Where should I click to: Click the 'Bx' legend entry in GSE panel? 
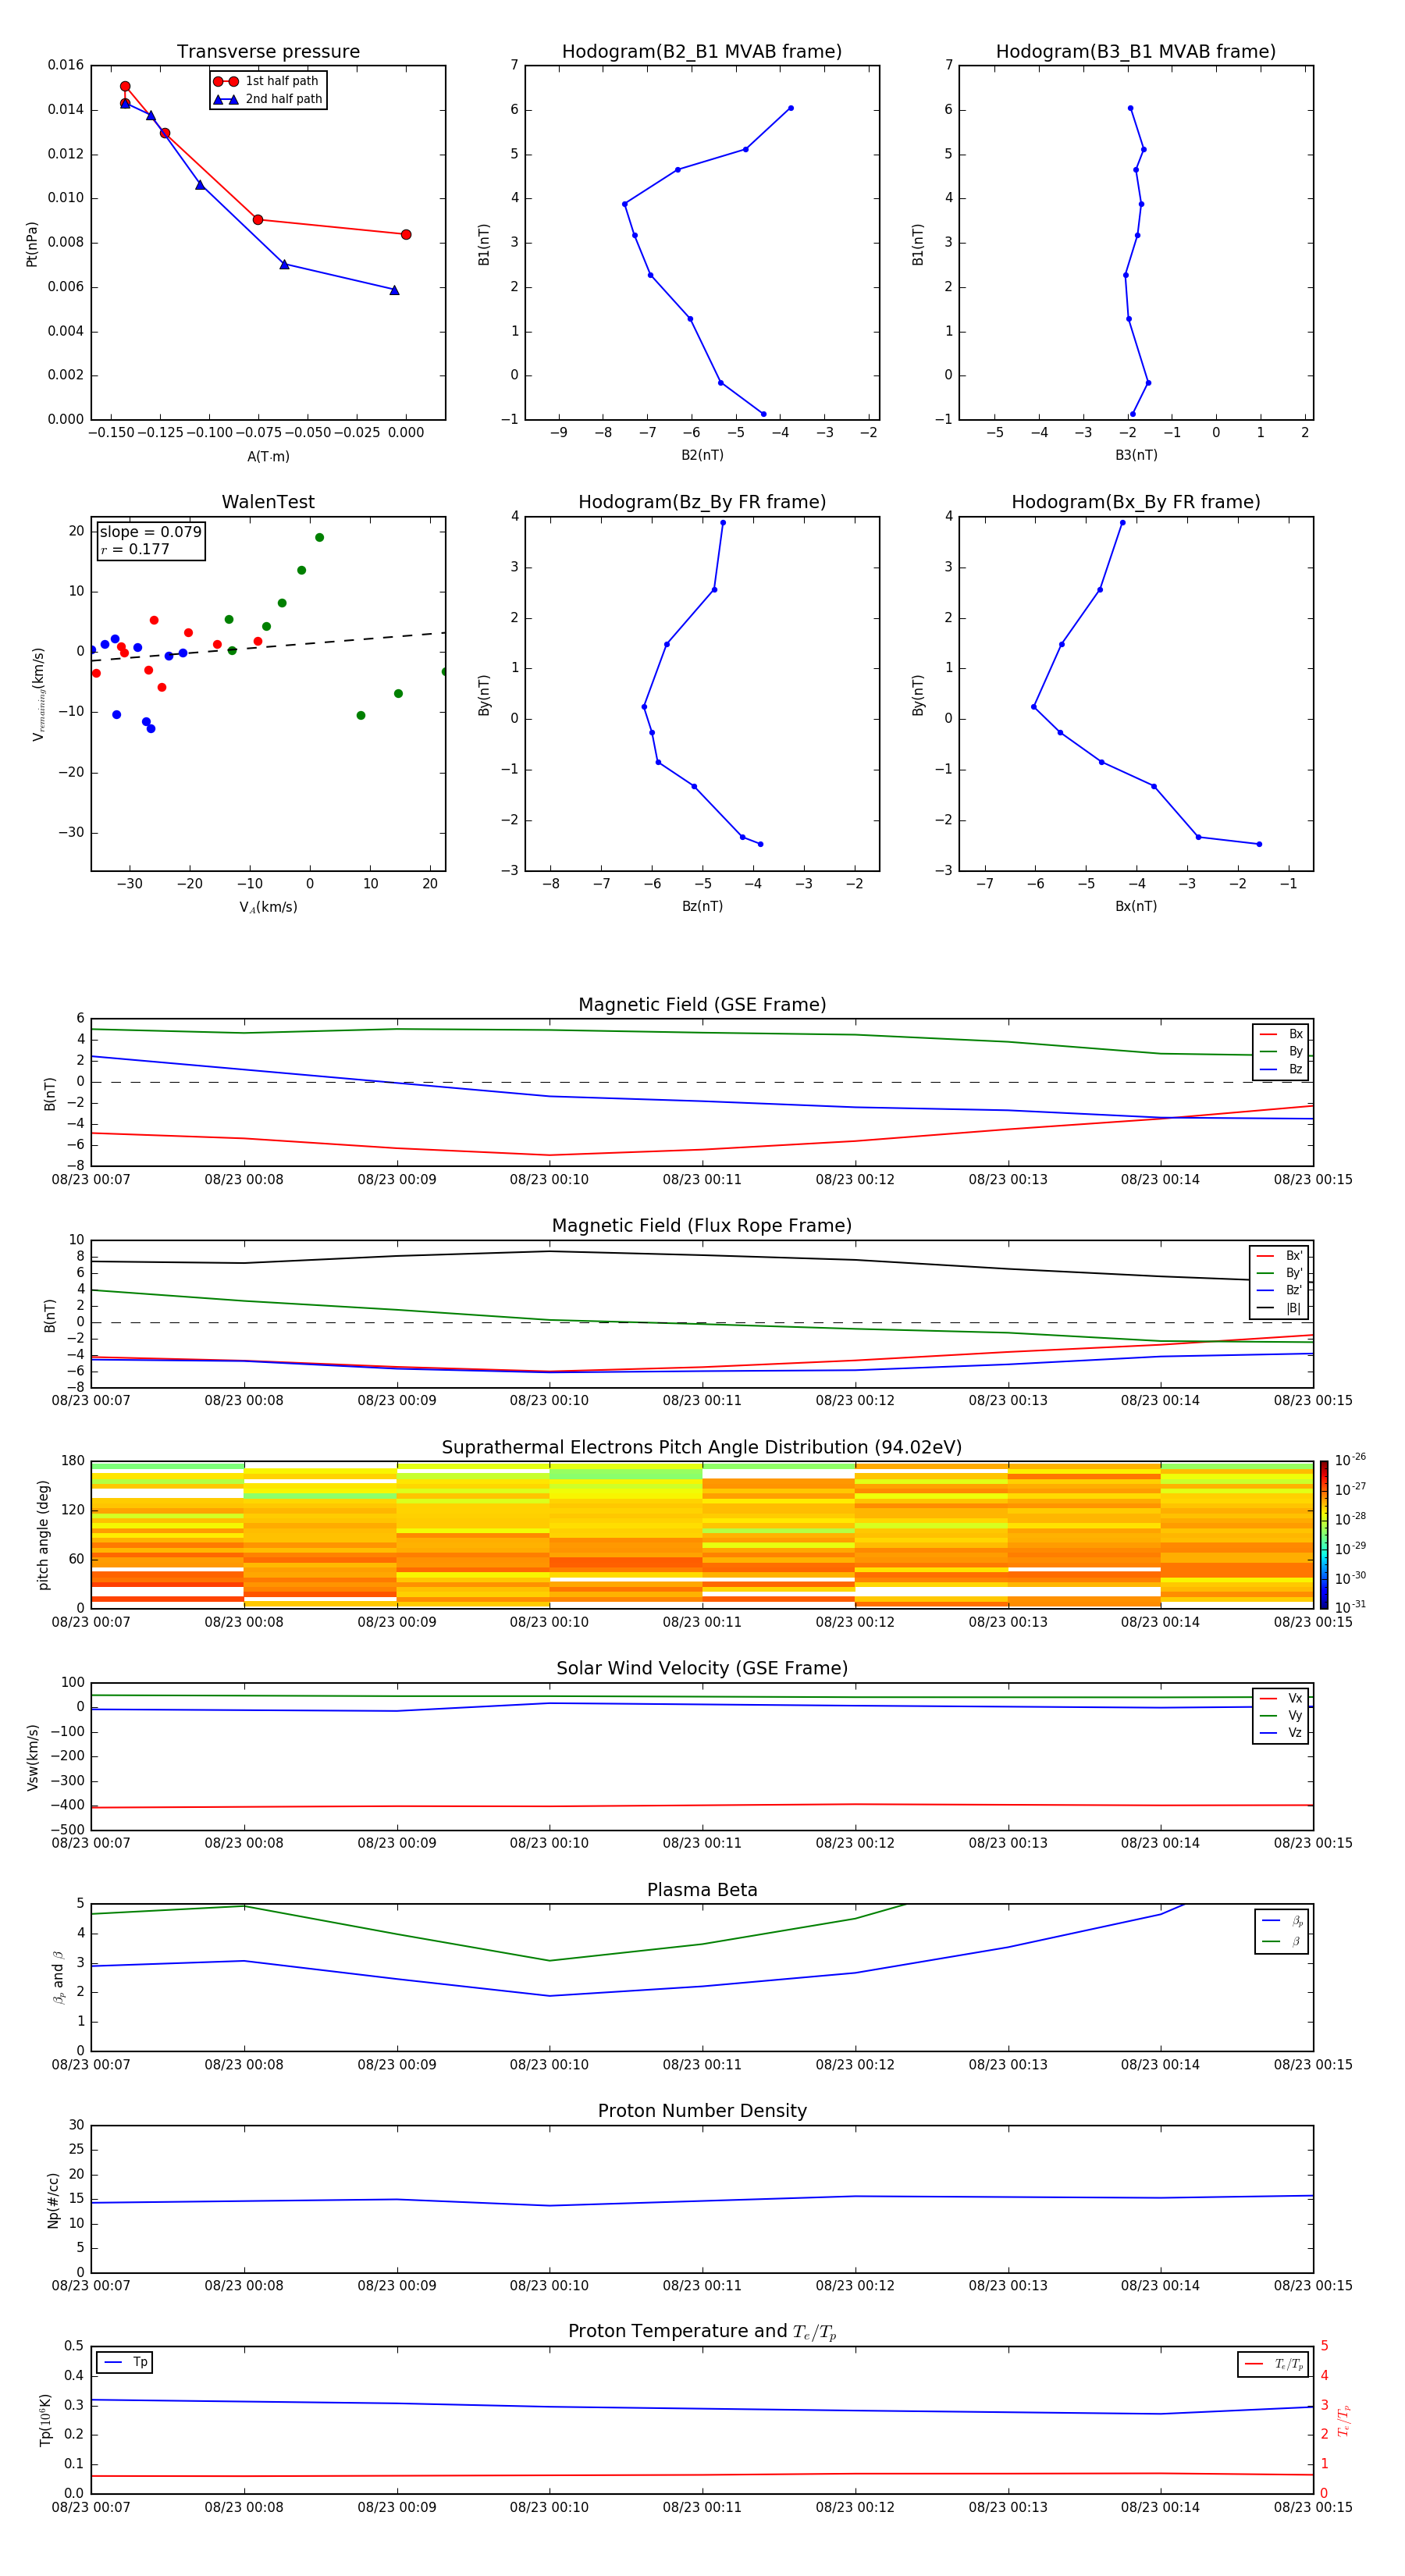point(1281,1034)
